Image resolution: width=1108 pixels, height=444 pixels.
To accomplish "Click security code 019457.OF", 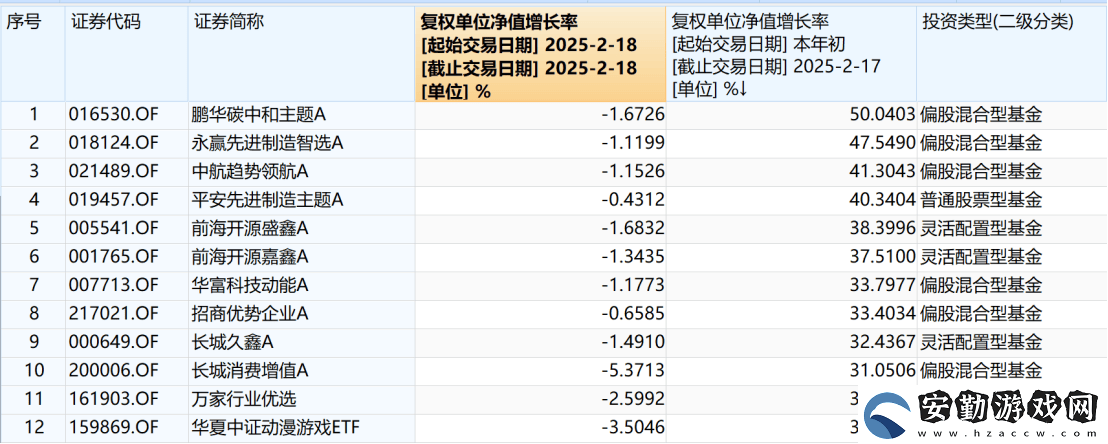I will point(114,201).
